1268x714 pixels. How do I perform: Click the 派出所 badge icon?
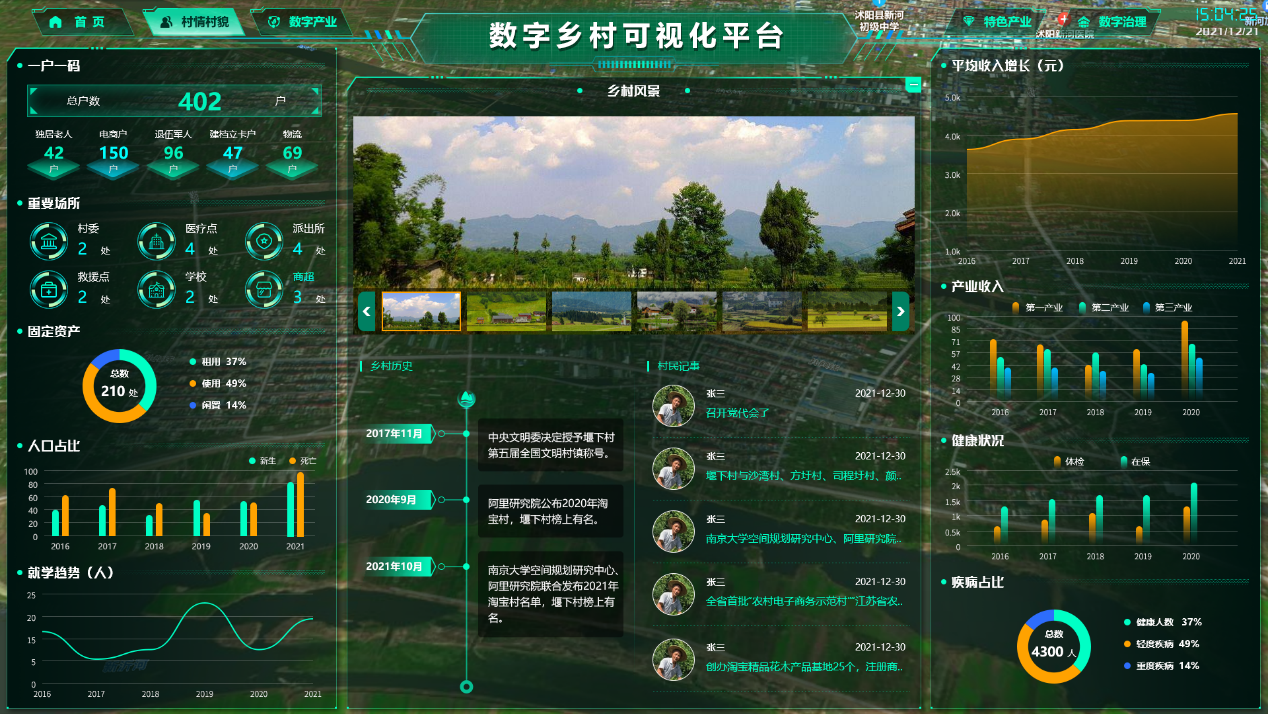[264, 240]
